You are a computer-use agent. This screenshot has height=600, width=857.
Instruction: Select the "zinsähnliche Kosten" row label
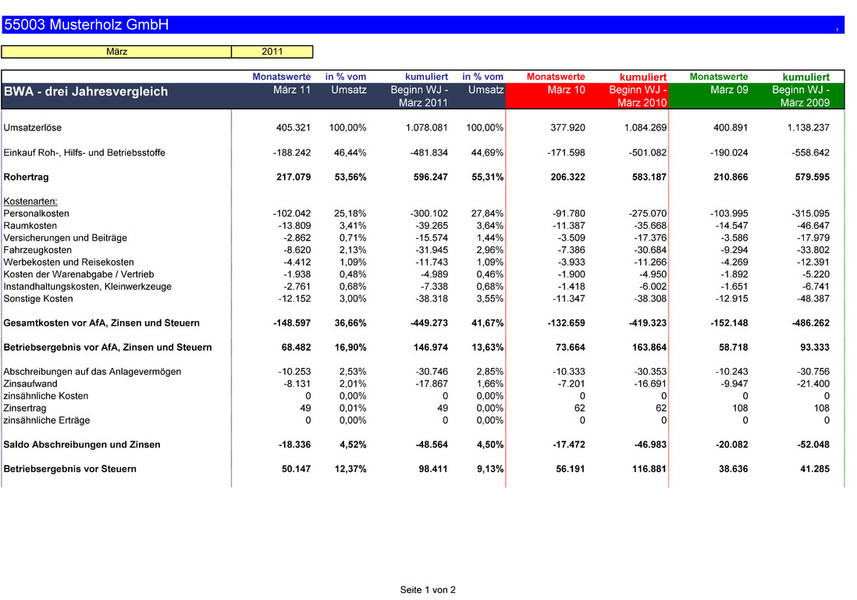point(45,396)
